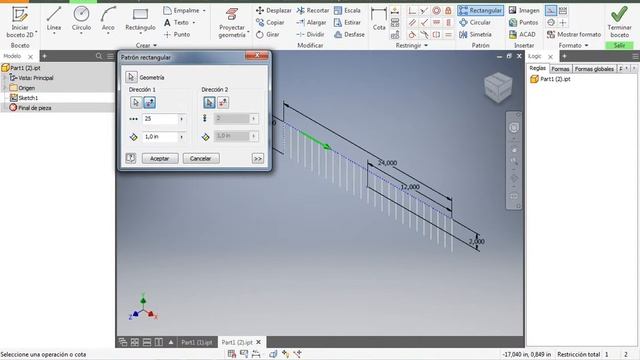
Task: Open help in Patrón rectangular dialog
Action: (131, 158)
